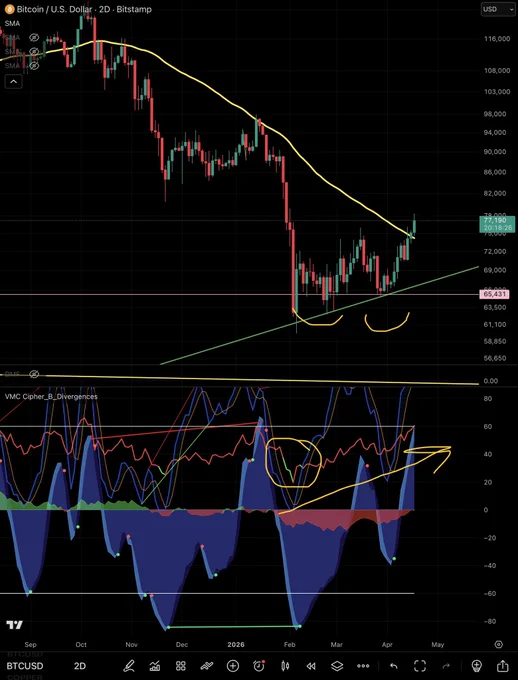
Task: Toggle the CMF indicator eye icon
Action: tap(34, 374)
